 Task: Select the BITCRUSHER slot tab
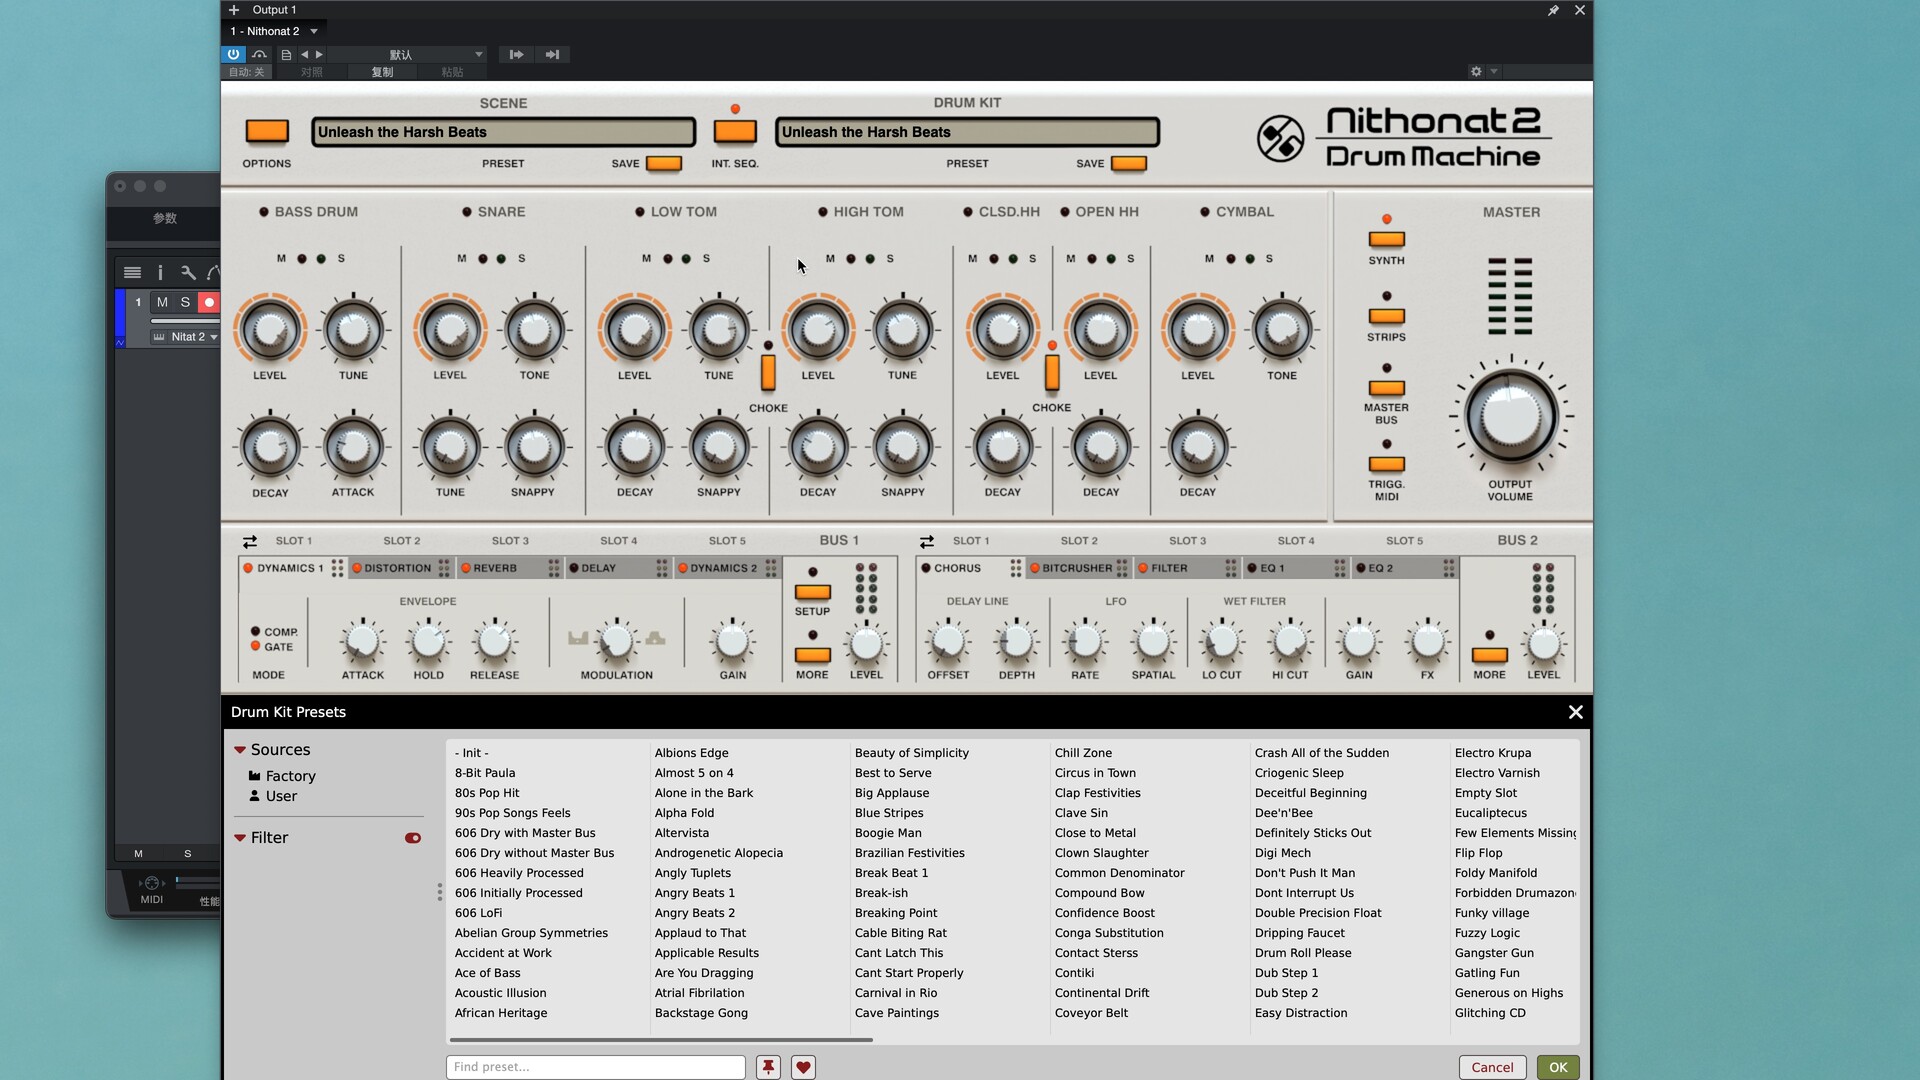[x=1078, y=568]
